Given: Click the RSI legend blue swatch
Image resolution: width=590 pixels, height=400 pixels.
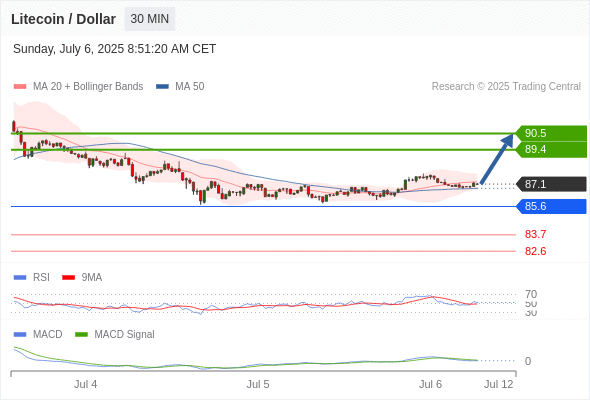Looking at the screenshot, I should click(x=20, y=278).
